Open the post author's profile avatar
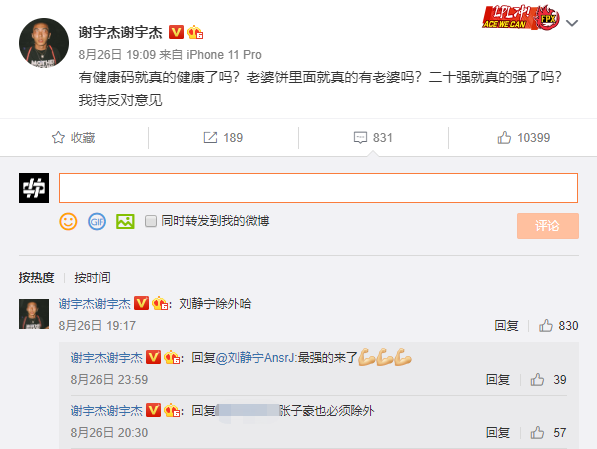The width and height of the screenshot is (597, 449). pos(44,43)
